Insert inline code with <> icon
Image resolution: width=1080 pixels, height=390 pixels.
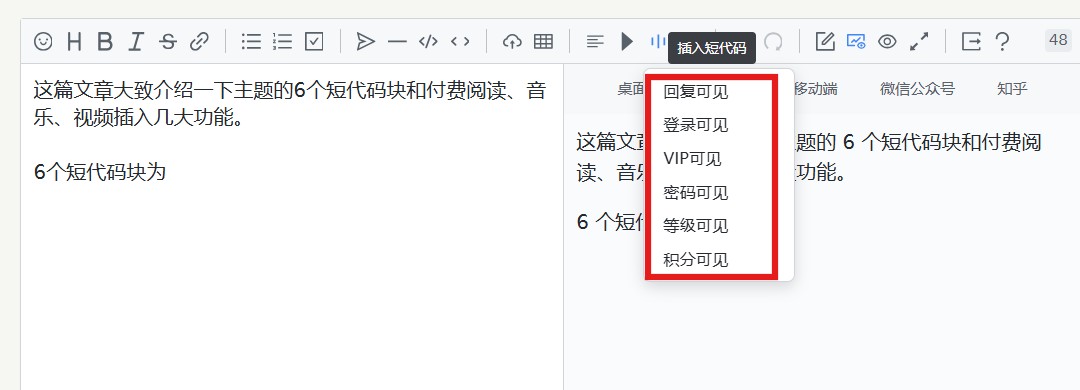460,42
